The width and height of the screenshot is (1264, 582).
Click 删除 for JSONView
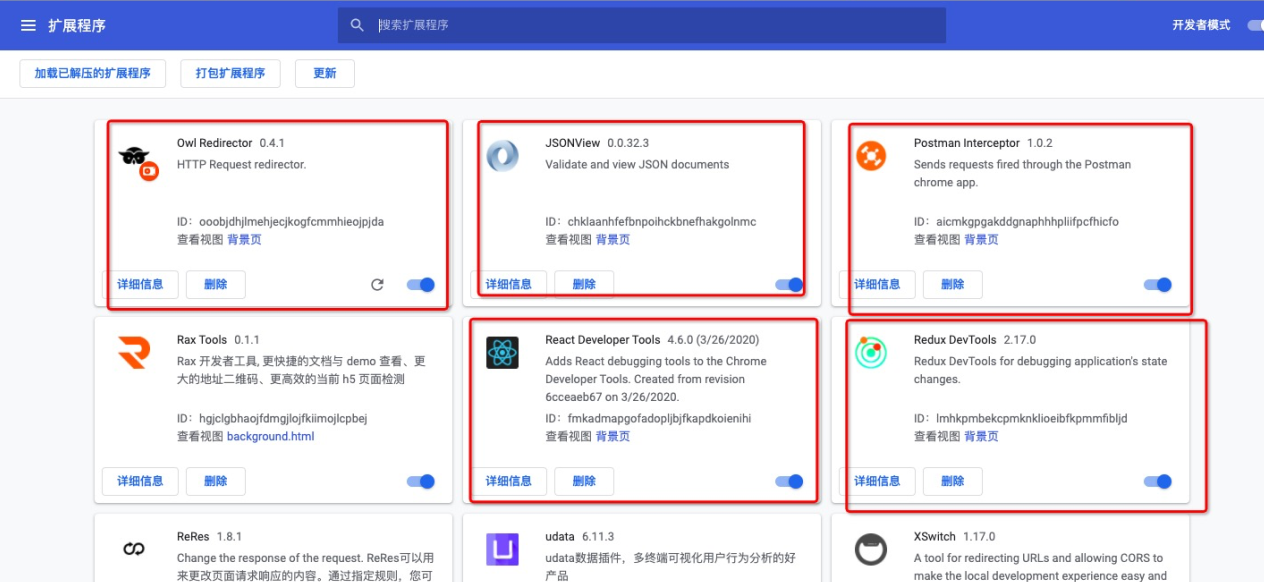tap(584, 284)
